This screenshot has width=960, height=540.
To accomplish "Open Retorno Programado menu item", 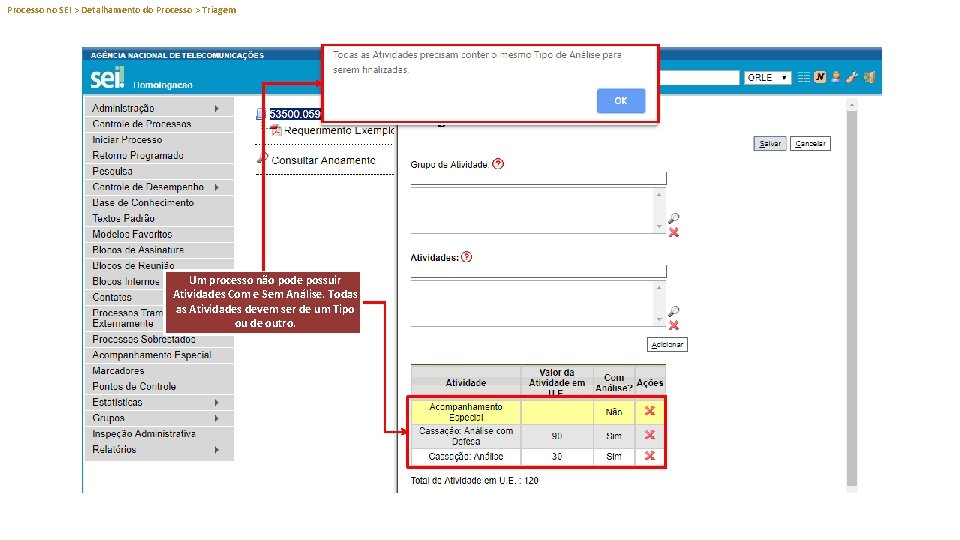I will coord(159,156).
